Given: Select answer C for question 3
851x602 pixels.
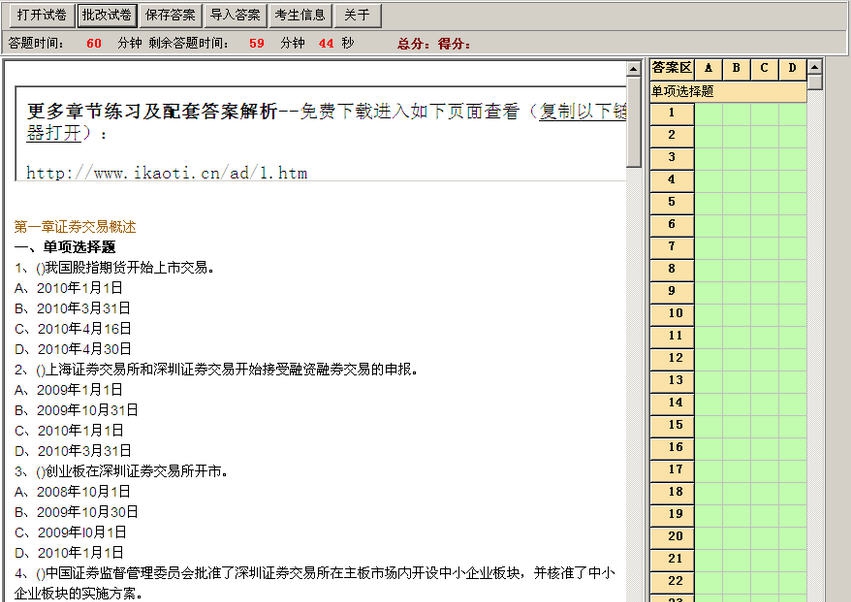Looking at the screenshot, I should (x=765, y=157).
